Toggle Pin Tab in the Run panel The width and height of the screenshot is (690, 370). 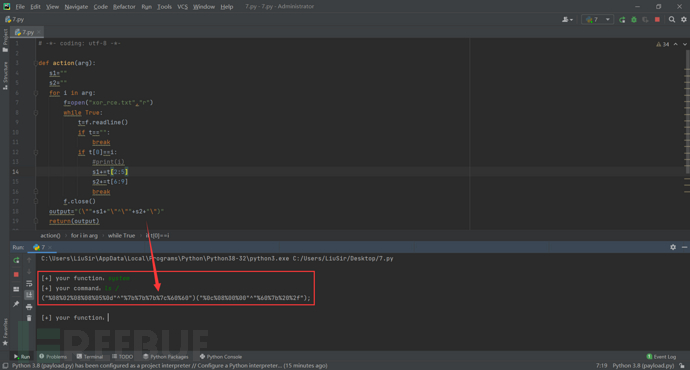click(16, 304)
